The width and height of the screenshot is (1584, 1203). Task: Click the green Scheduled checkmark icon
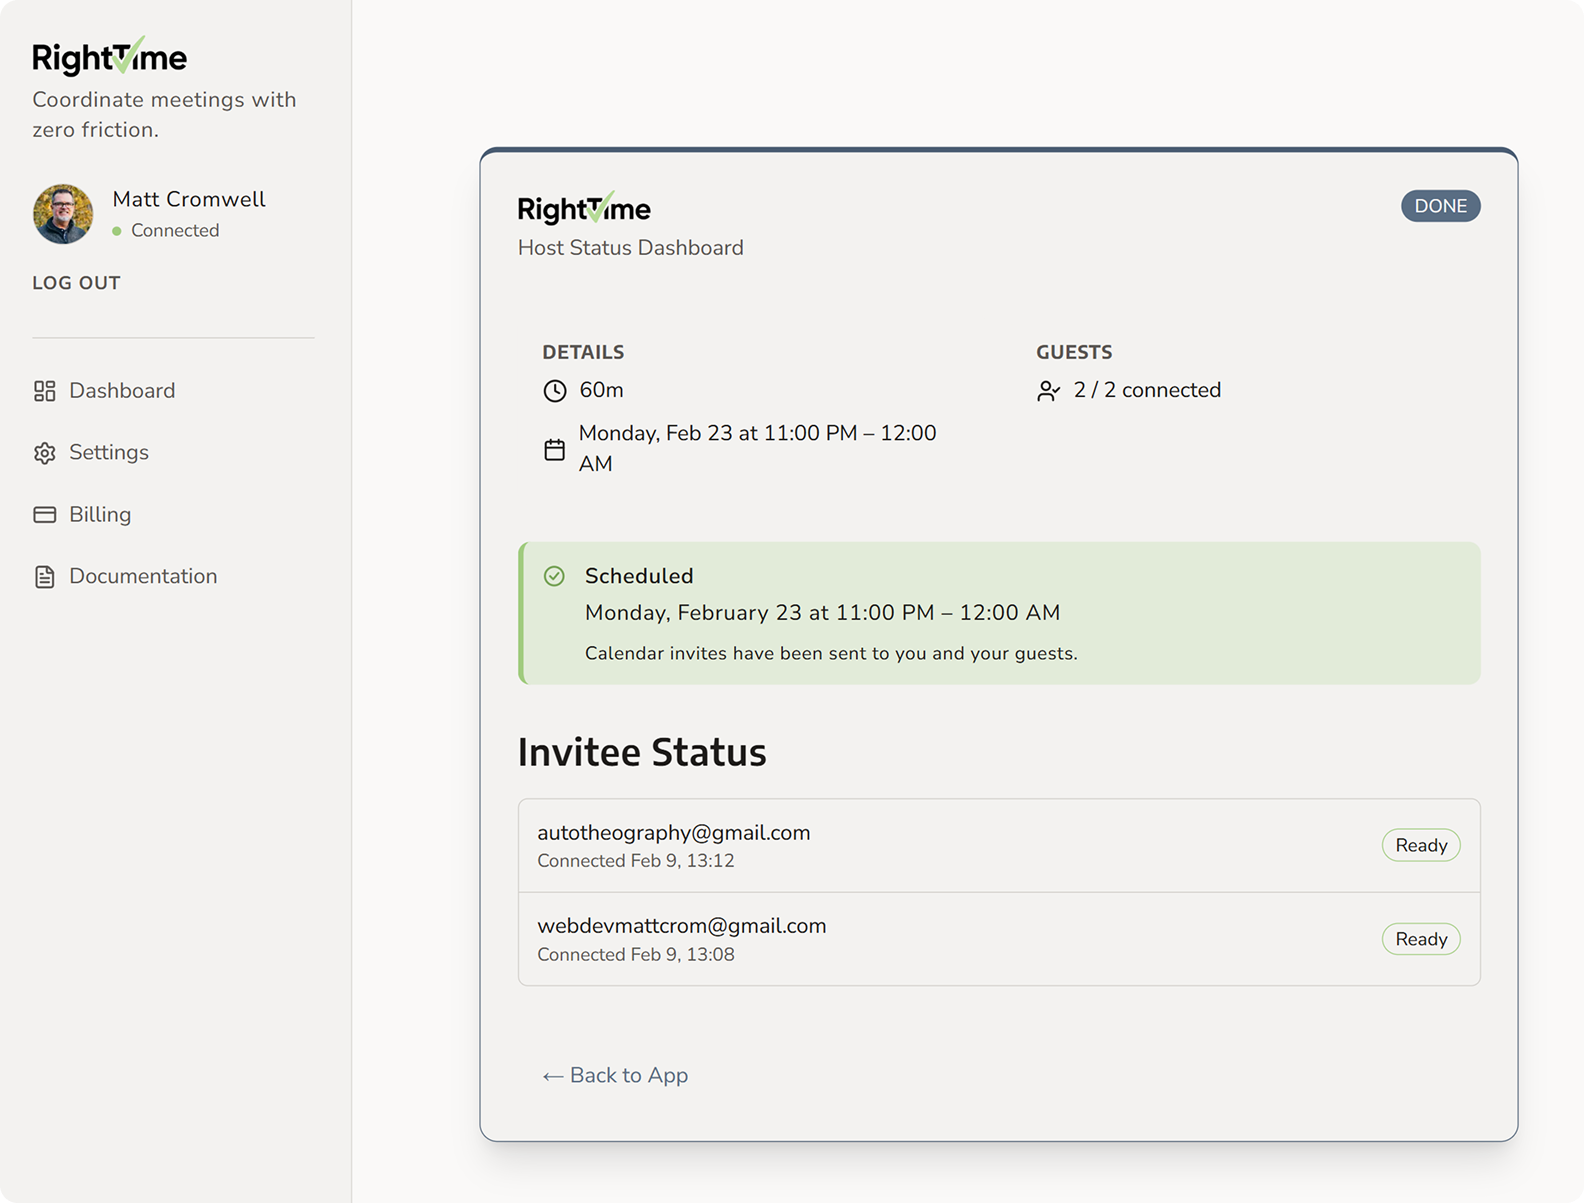(554, 576)
